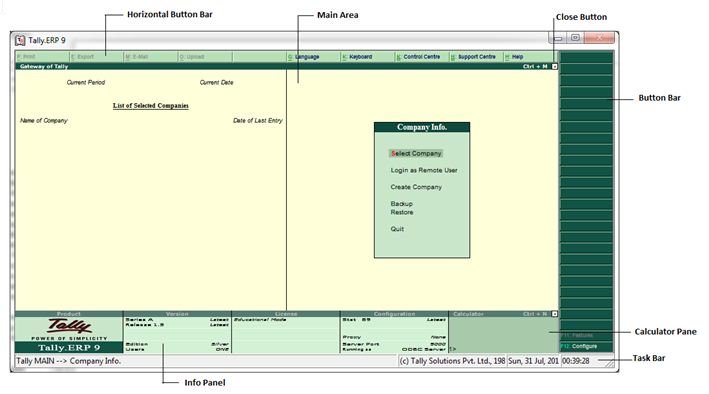Click the Export button in top bar
The image size is (709, 394).
[97, 57]
